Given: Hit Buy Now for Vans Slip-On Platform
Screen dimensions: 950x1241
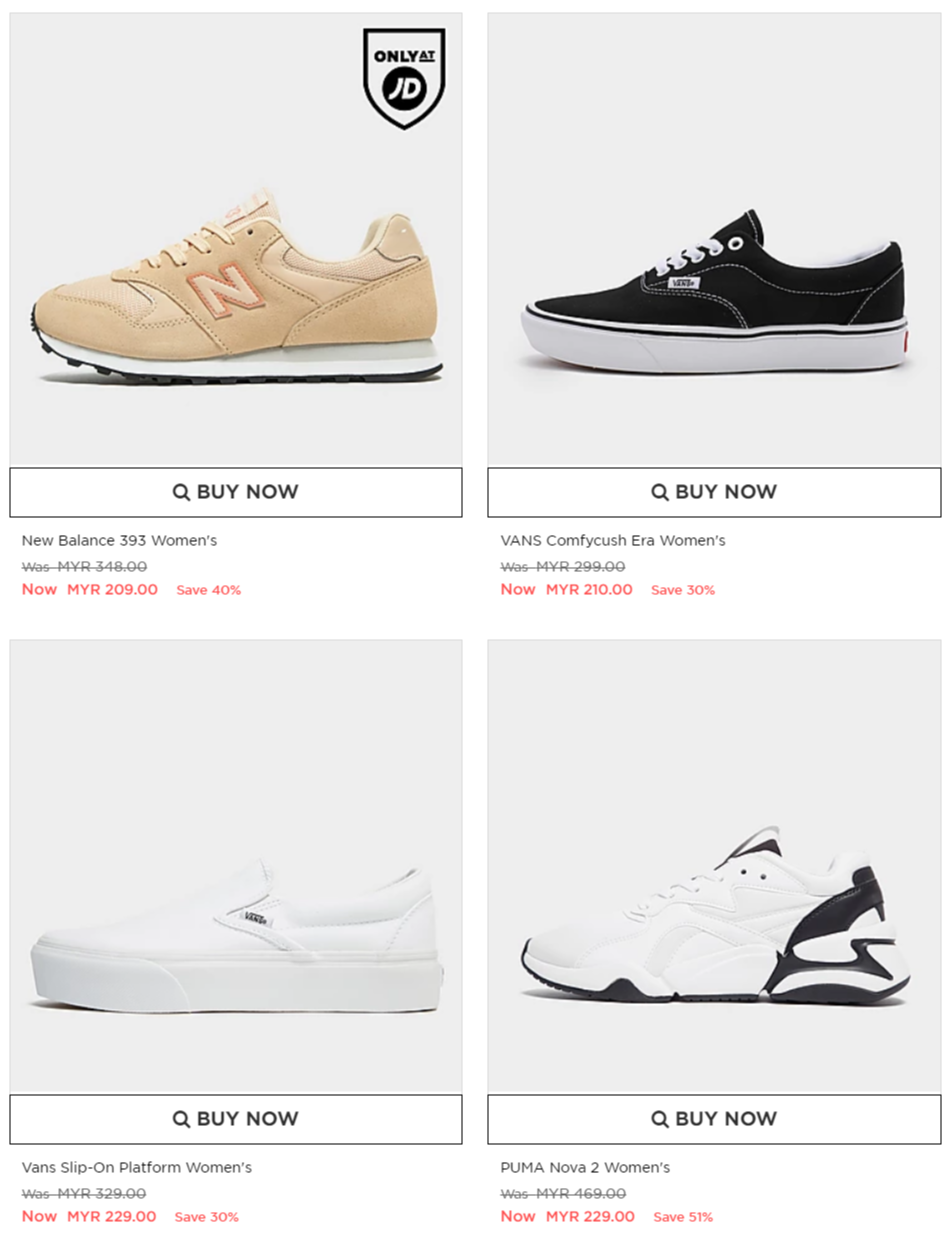Looking at the screenshot, I should pyautogui.click(x=236, y=1119).
